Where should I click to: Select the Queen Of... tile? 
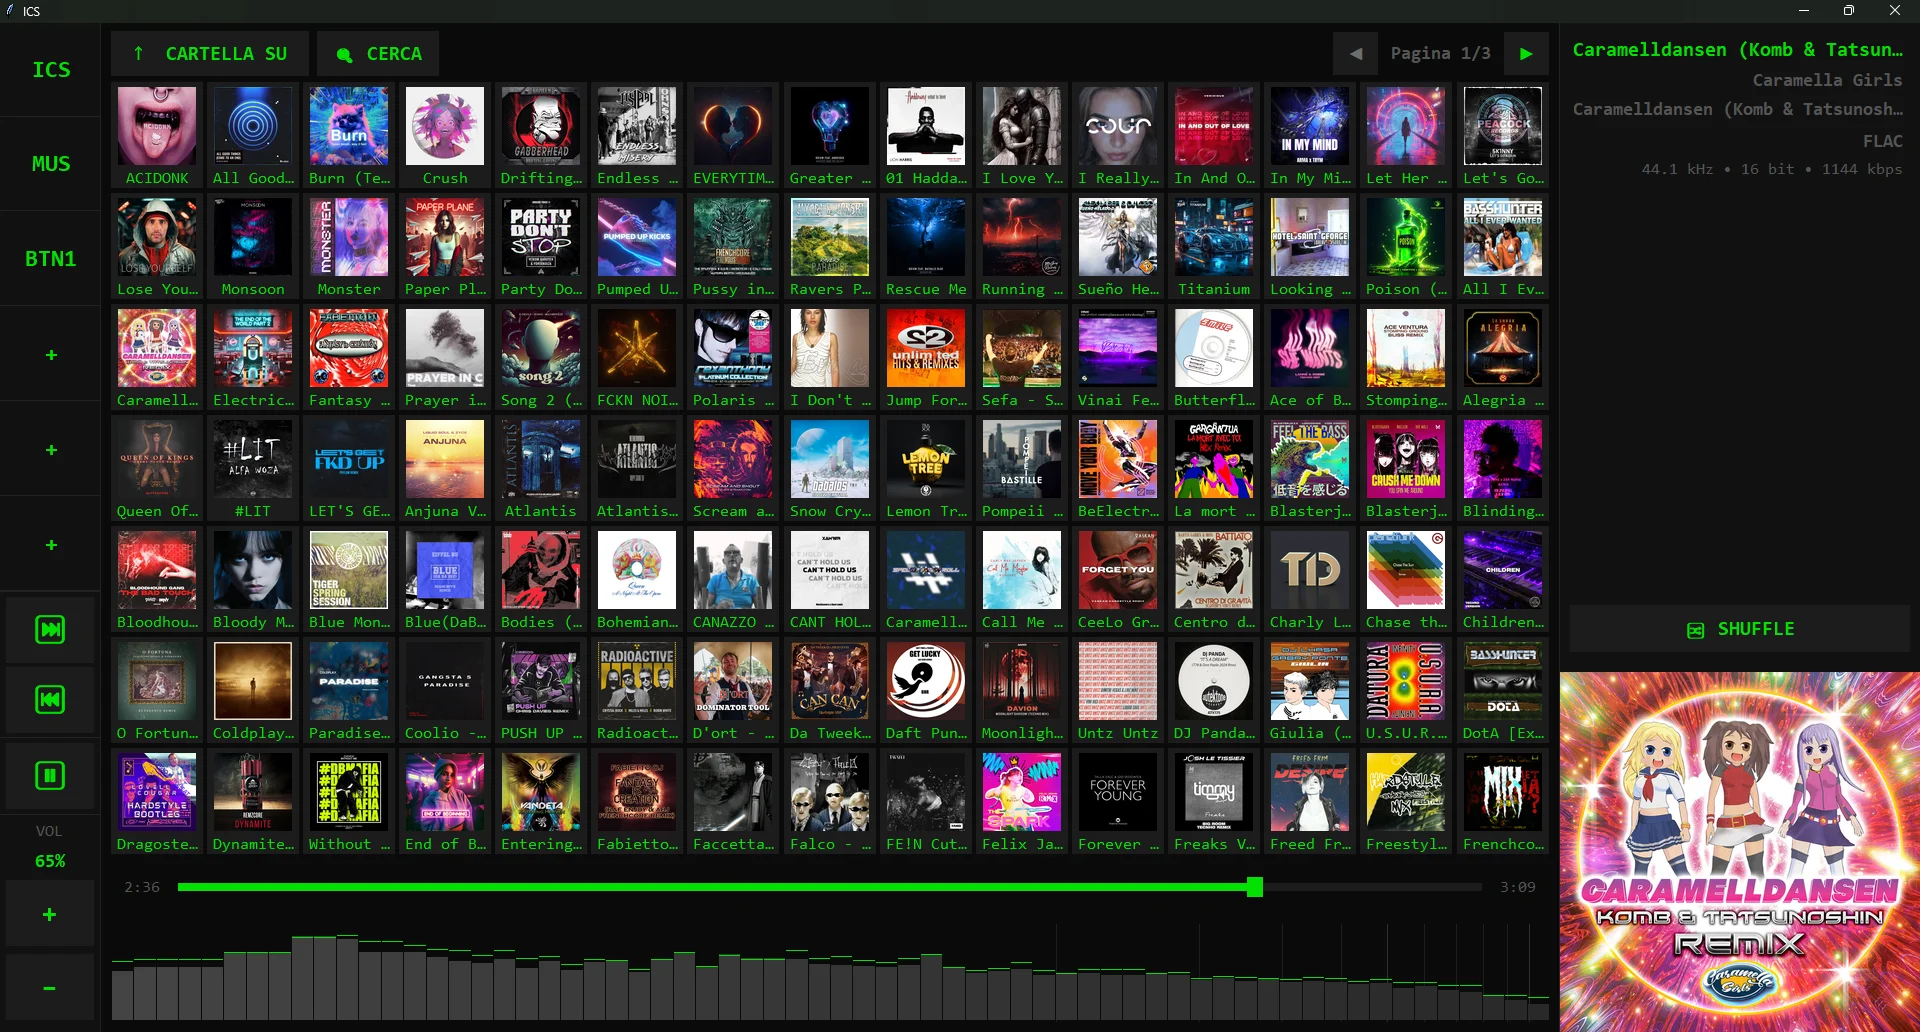click(157, 469)
